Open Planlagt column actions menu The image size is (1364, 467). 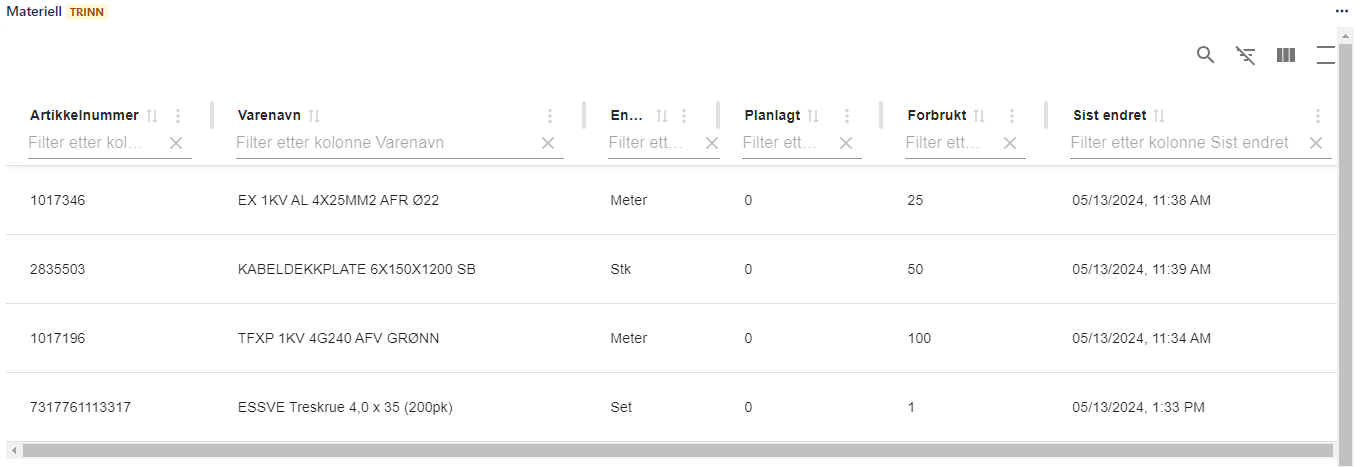[x=847, y=116]
